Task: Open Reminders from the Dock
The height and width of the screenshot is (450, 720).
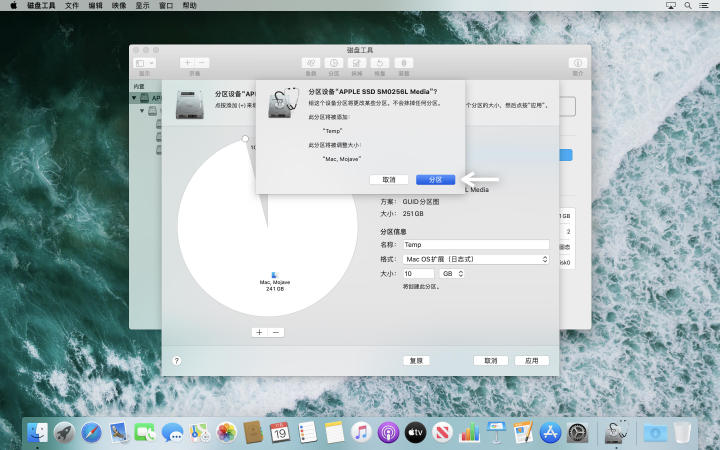Action: pyautogui.click(x=307, y=433)
